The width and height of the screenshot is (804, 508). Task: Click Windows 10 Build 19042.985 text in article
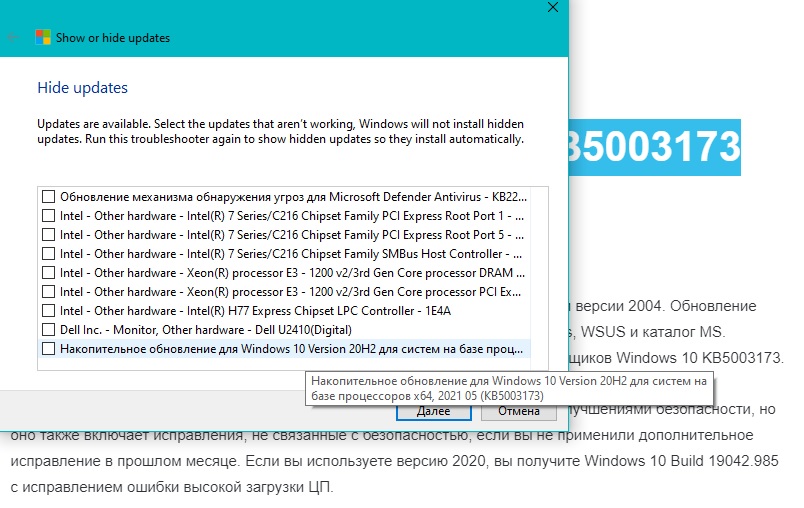pos(681,461)
